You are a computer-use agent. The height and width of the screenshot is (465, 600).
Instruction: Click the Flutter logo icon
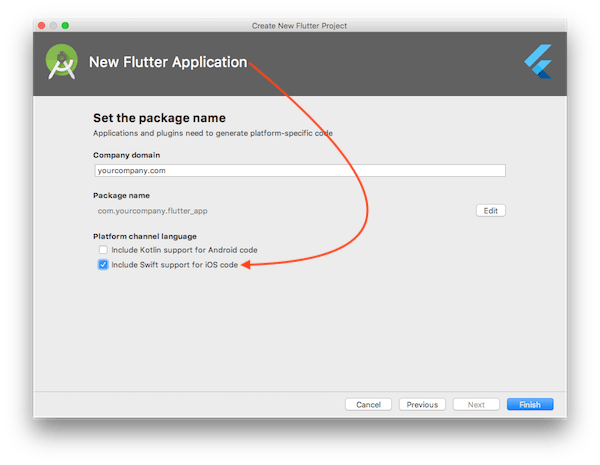pyautogui.click(x=538, y=62)
